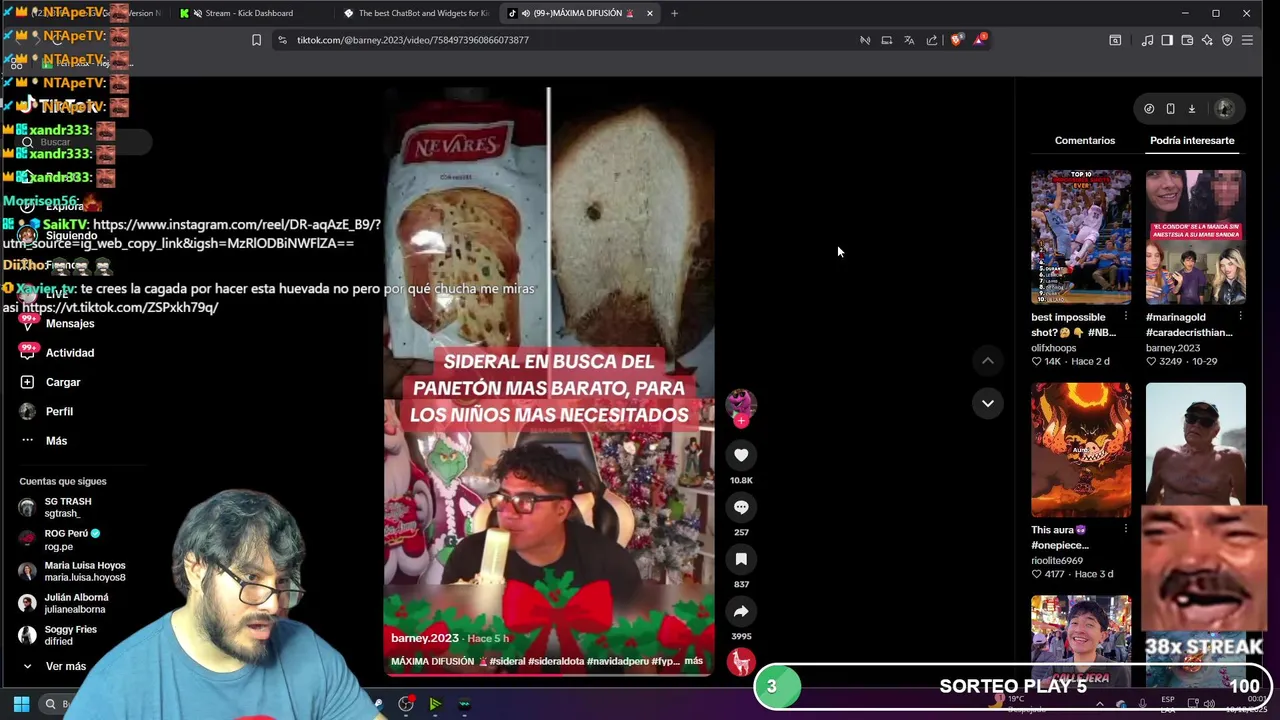The height and width of the screenshot is (720, 1280).
Task: Share the video using the arrow icon
Action: click(x=741, y=611)
